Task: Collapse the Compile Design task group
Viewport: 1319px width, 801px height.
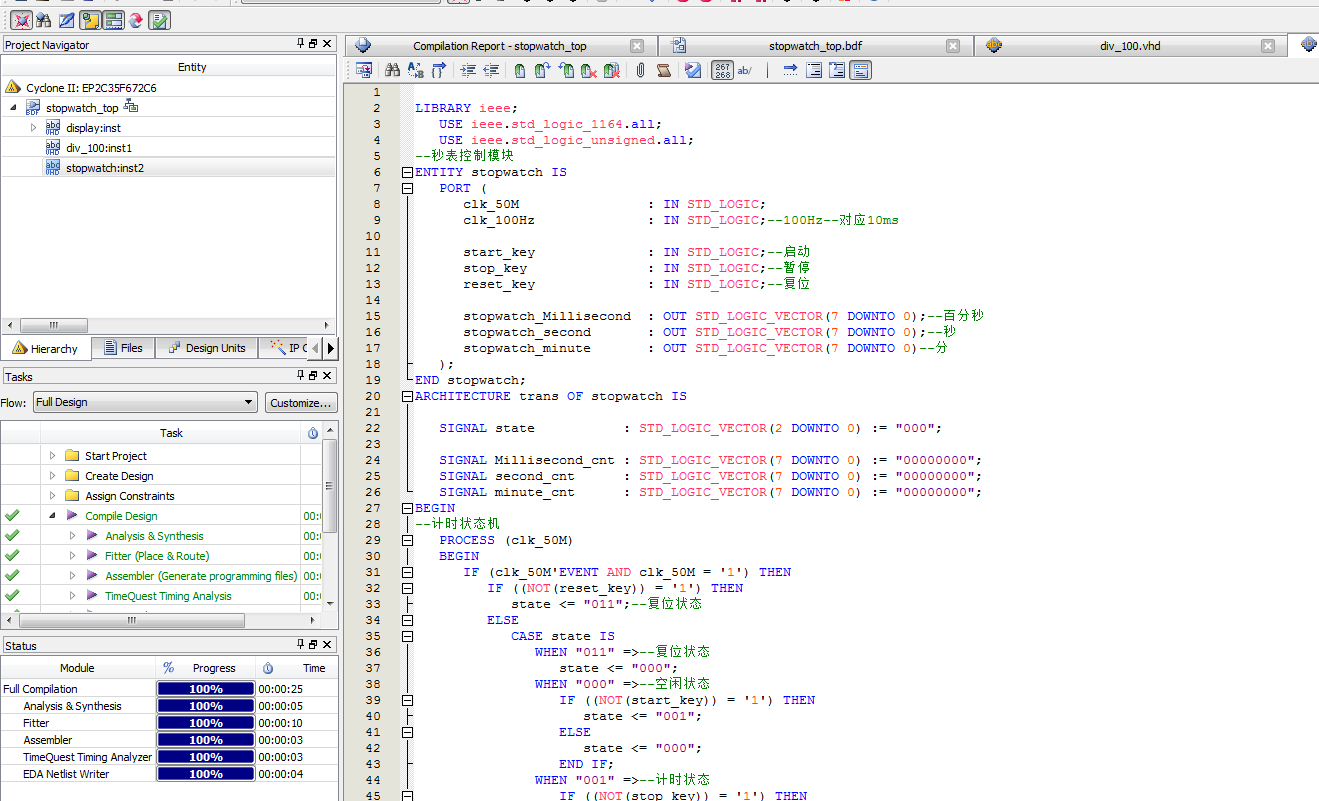Action: (x=52, y=516)
